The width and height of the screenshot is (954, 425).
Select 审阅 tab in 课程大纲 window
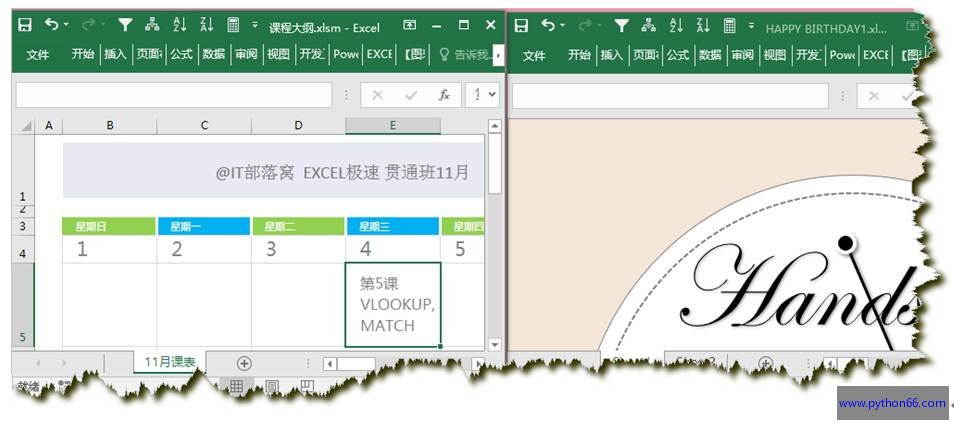(x=246, y=54)
